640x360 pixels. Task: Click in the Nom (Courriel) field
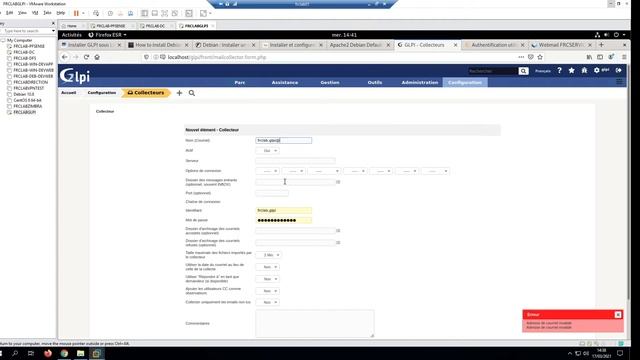tap(284, 140)
